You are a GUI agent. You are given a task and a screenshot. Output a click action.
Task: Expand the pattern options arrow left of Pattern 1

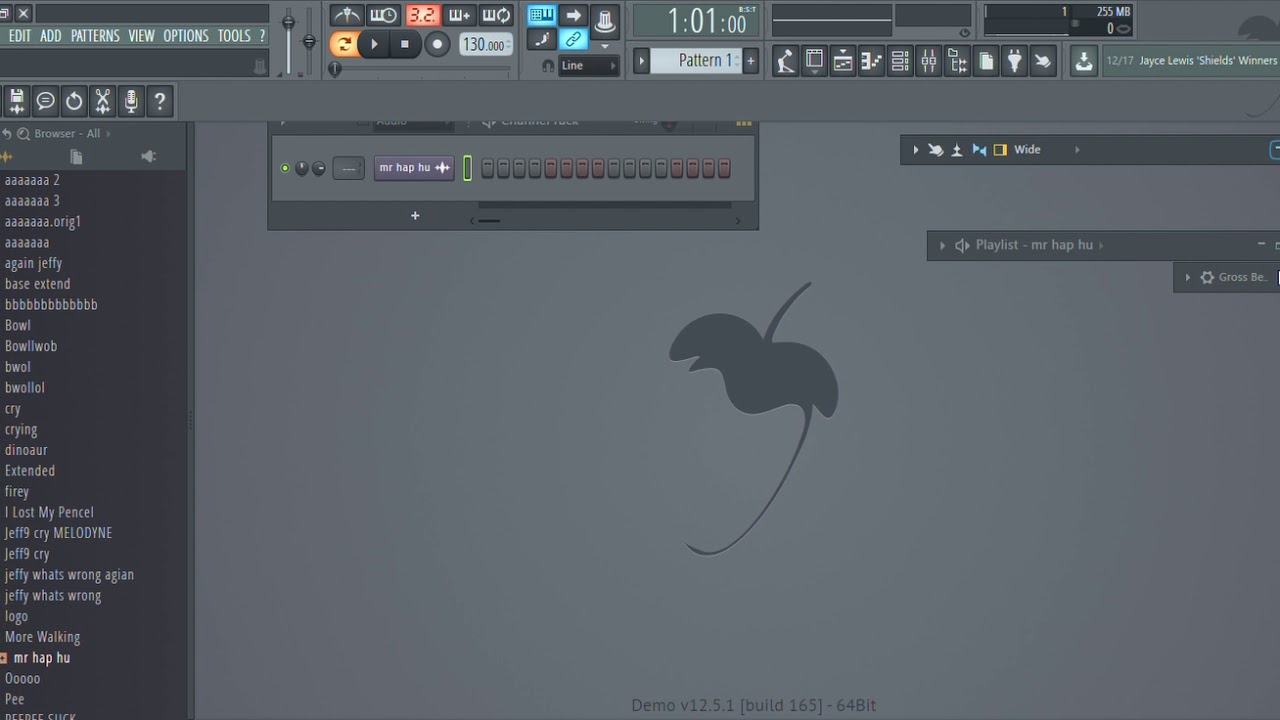point(642,61)
